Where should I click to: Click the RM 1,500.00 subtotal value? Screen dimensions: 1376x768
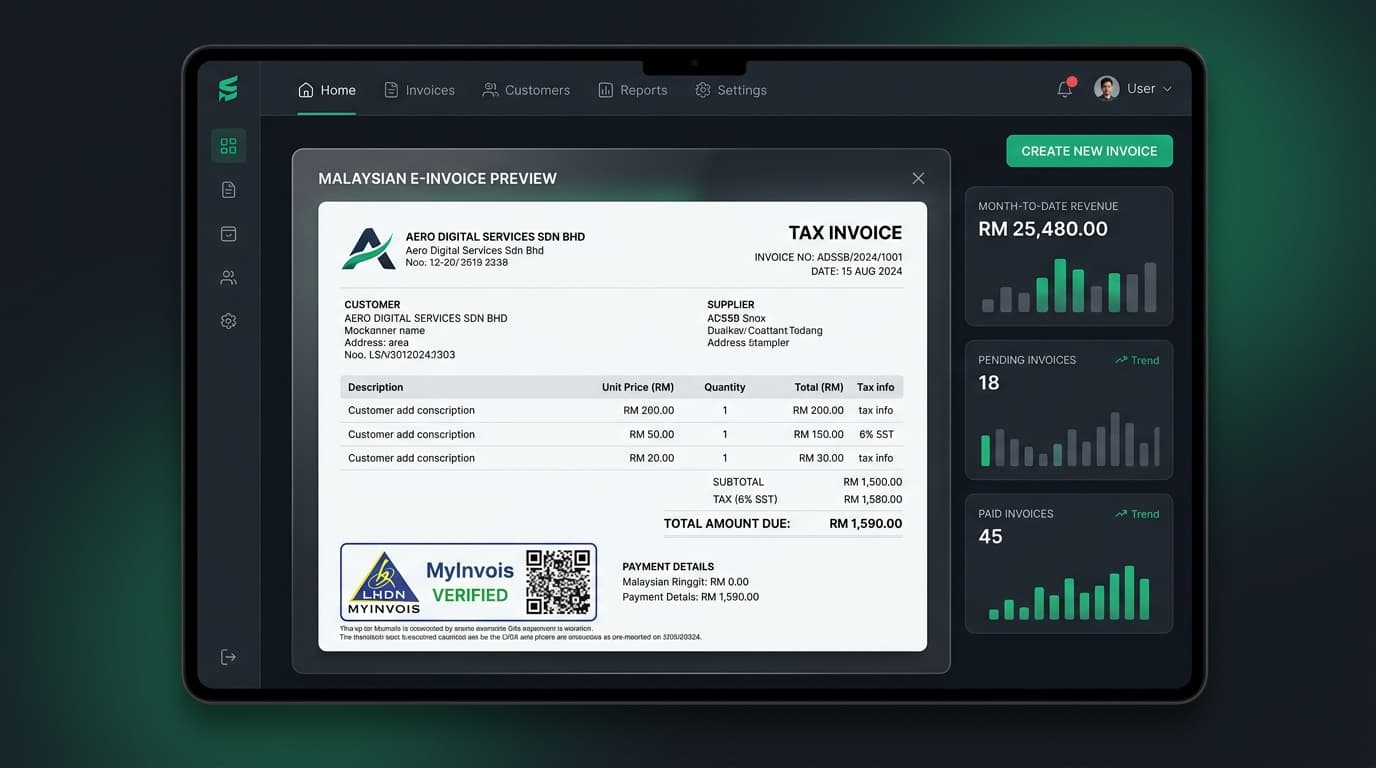(873, 482)
